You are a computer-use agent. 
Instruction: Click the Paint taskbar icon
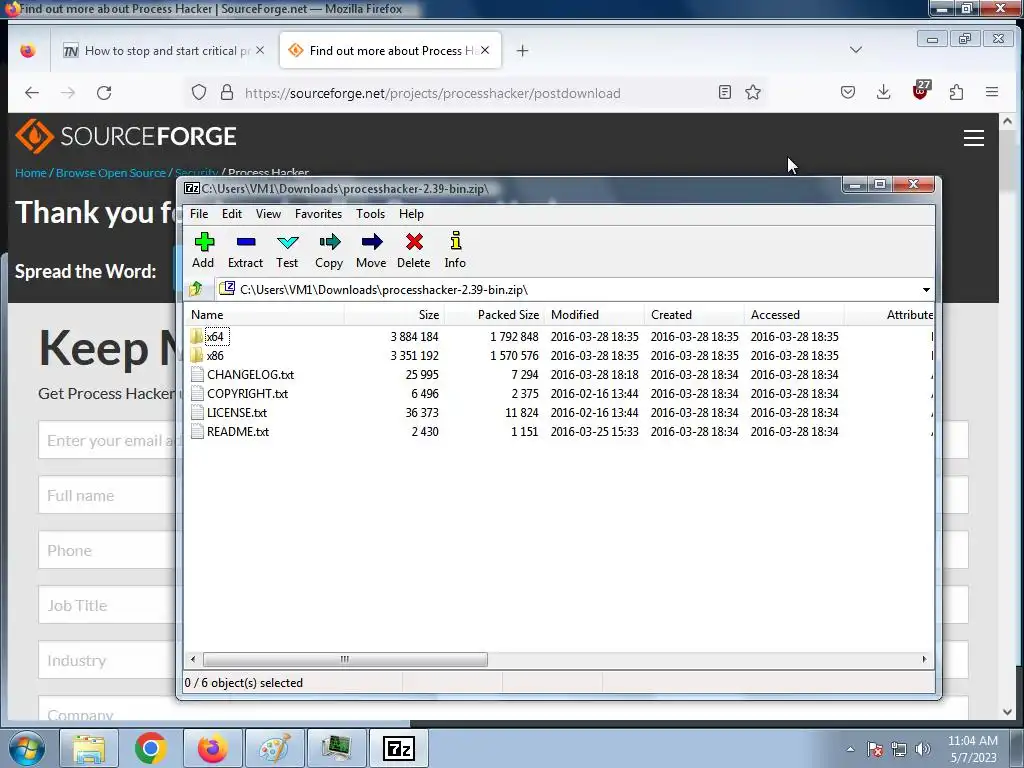[275, 748]
